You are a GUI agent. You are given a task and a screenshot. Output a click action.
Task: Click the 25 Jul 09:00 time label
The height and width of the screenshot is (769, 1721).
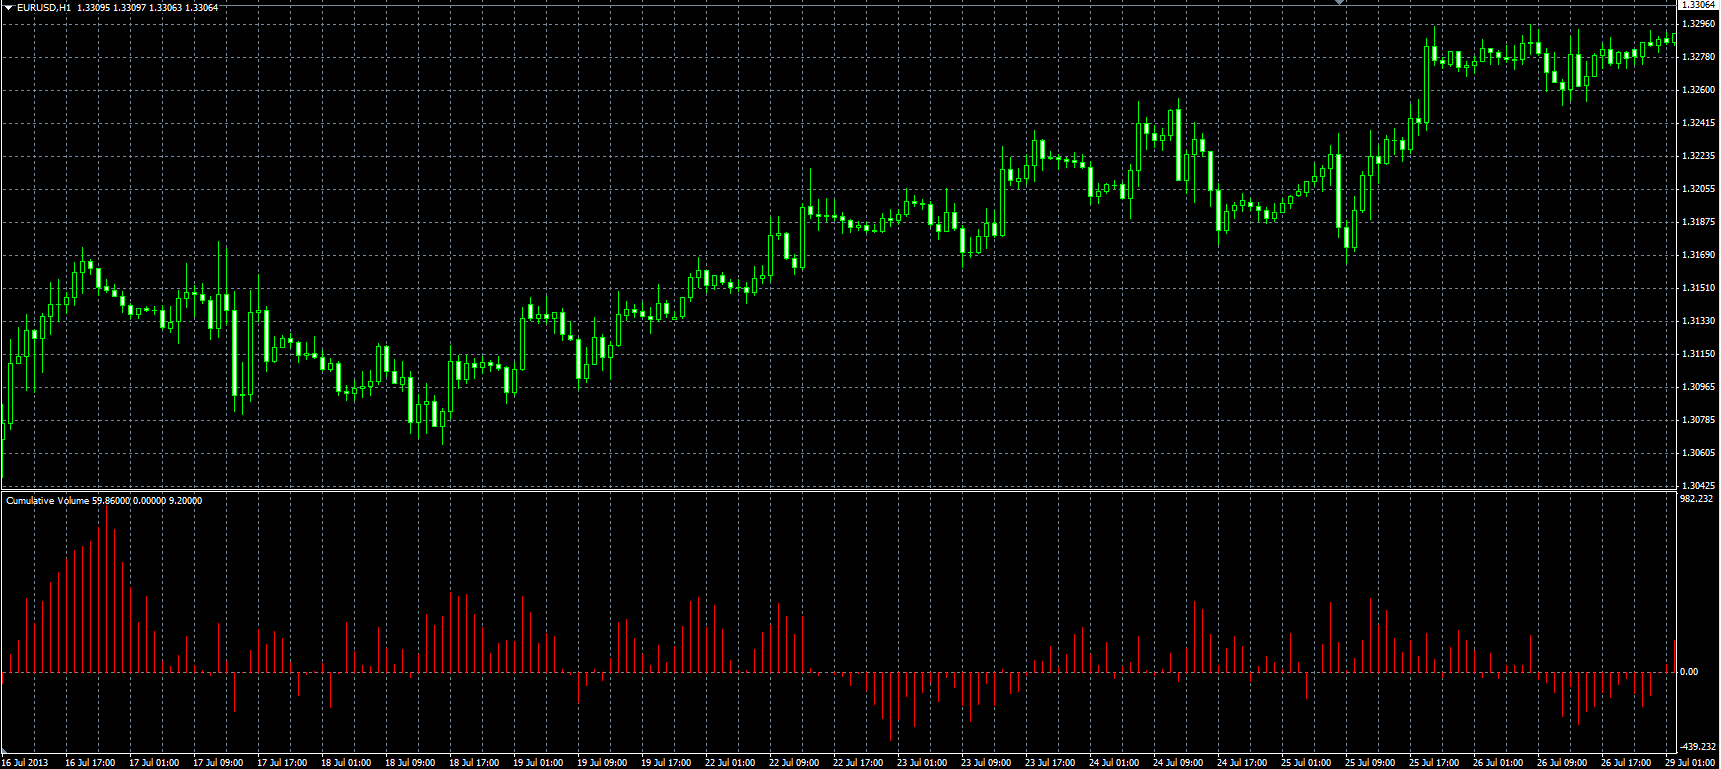[1369, 763]
